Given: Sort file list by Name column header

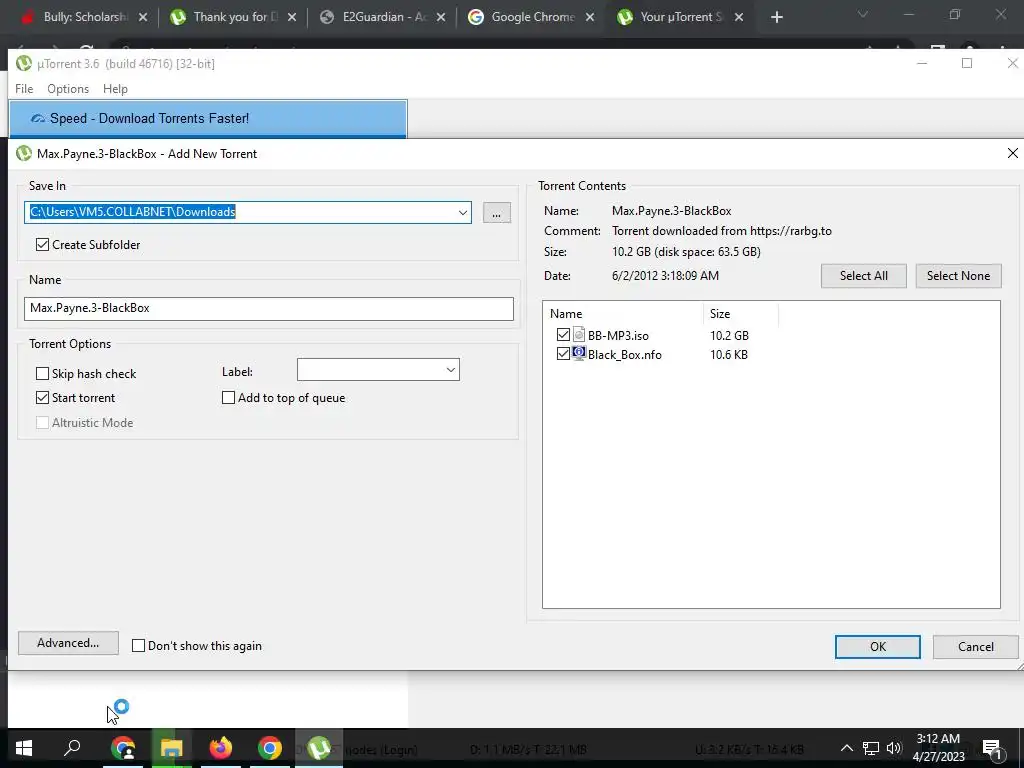Looking at the screenshot, I should pyautogui.click(x=622, y=313).
